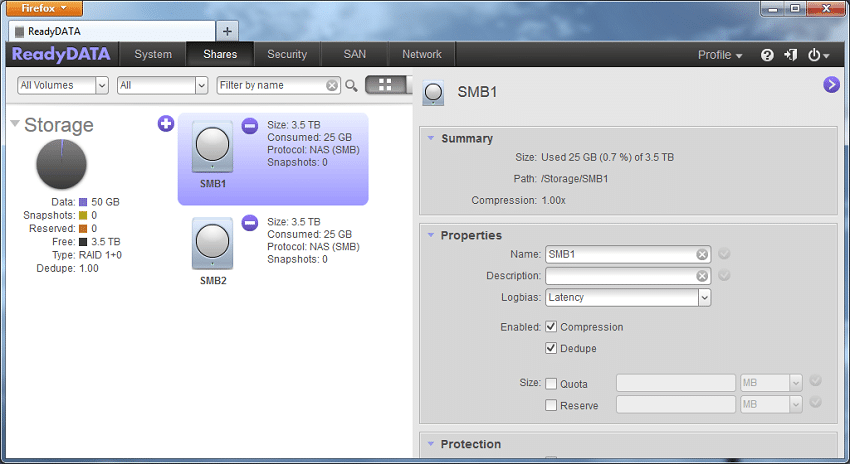Toggle the Compression checkbox
This screenshot has width=850, height=464.
point(551,327)
